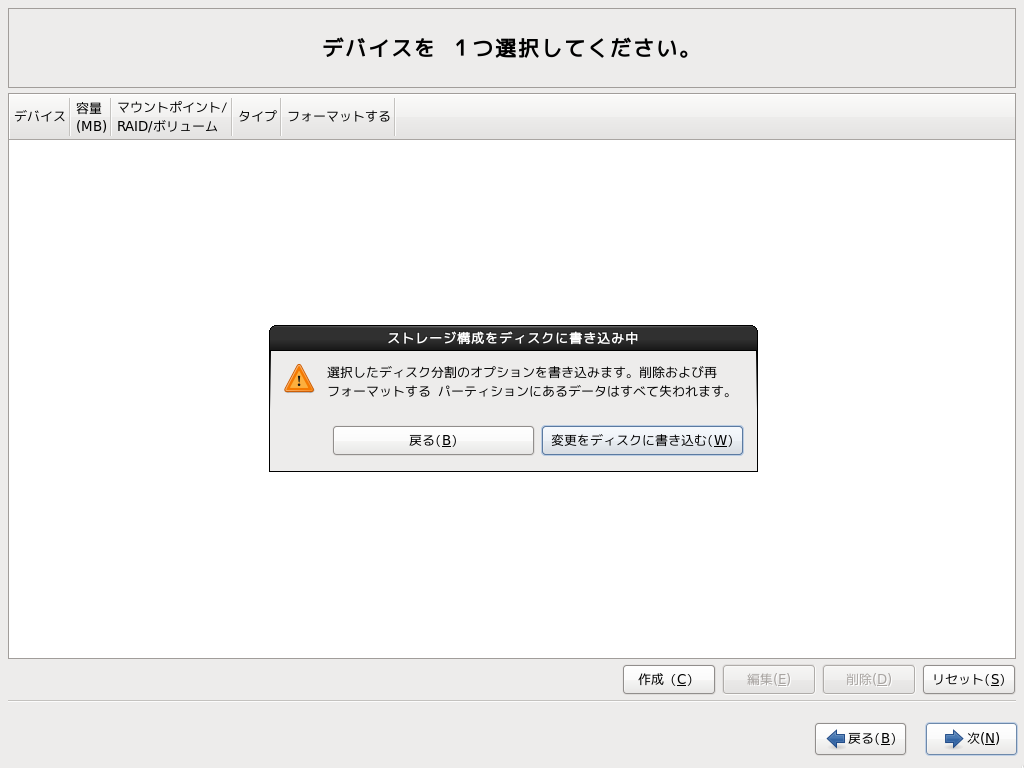Click the 戻る button at the bottom right
1024x768 pixels.
pos(860,739)
